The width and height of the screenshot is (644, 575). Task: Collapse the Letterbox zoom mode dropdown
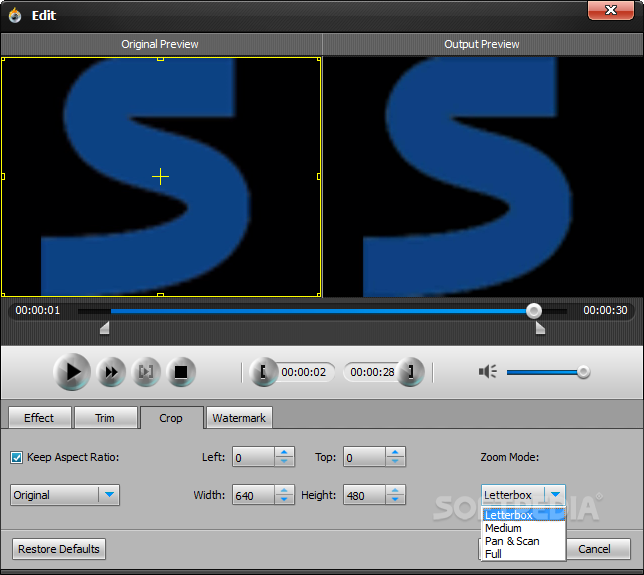coord(555,494)
